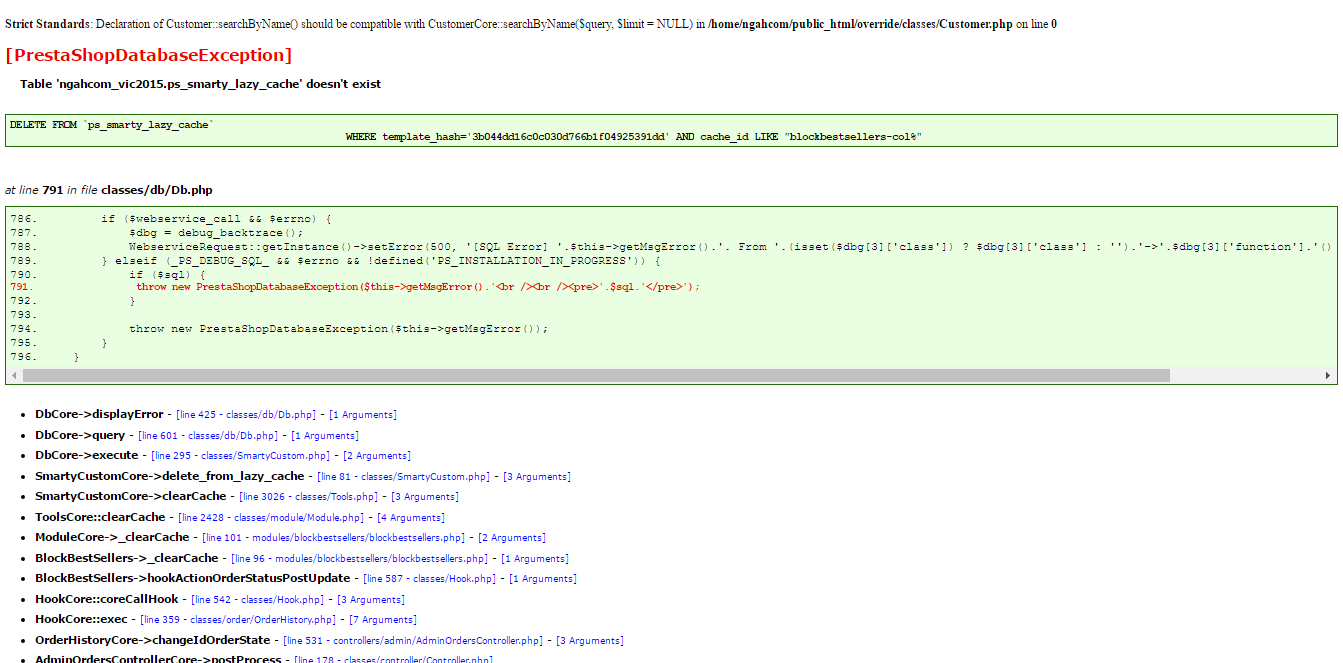
Task: Open HookCore::coreCallHook line 542 link
Action: tap(258, 599)
